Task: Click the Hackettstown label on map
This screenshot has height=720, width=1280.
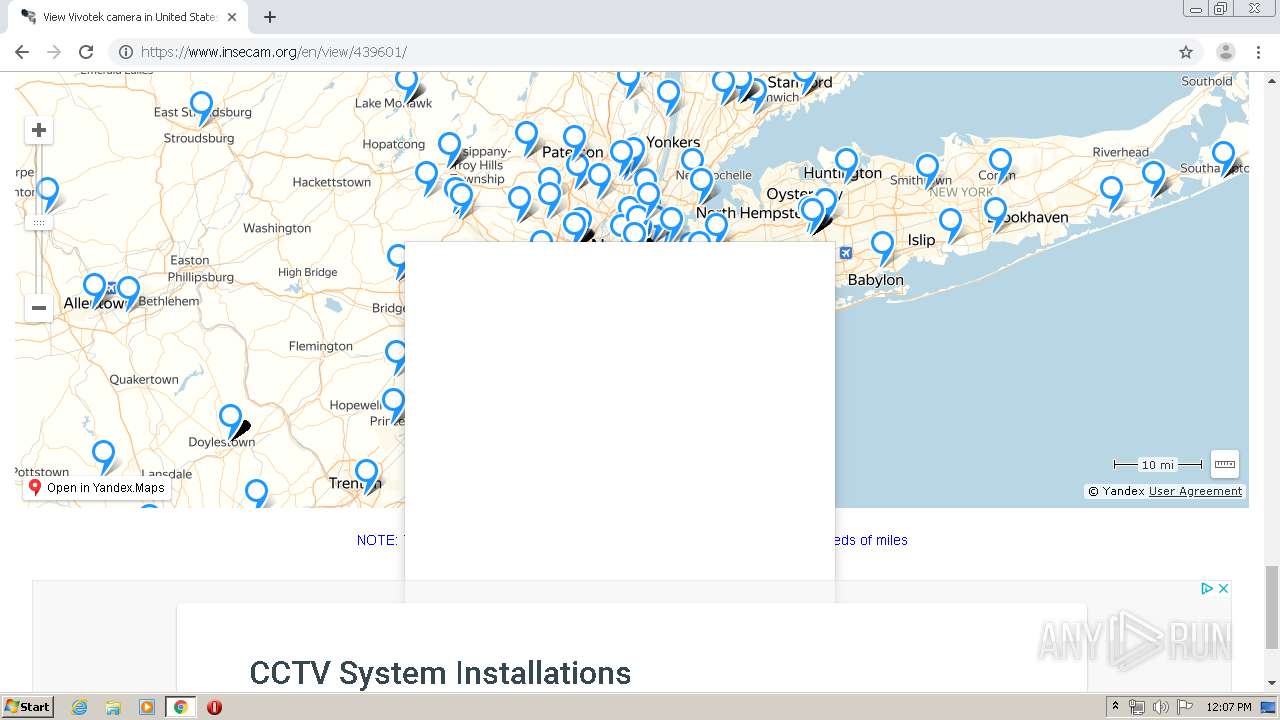Action: point(332,182)
